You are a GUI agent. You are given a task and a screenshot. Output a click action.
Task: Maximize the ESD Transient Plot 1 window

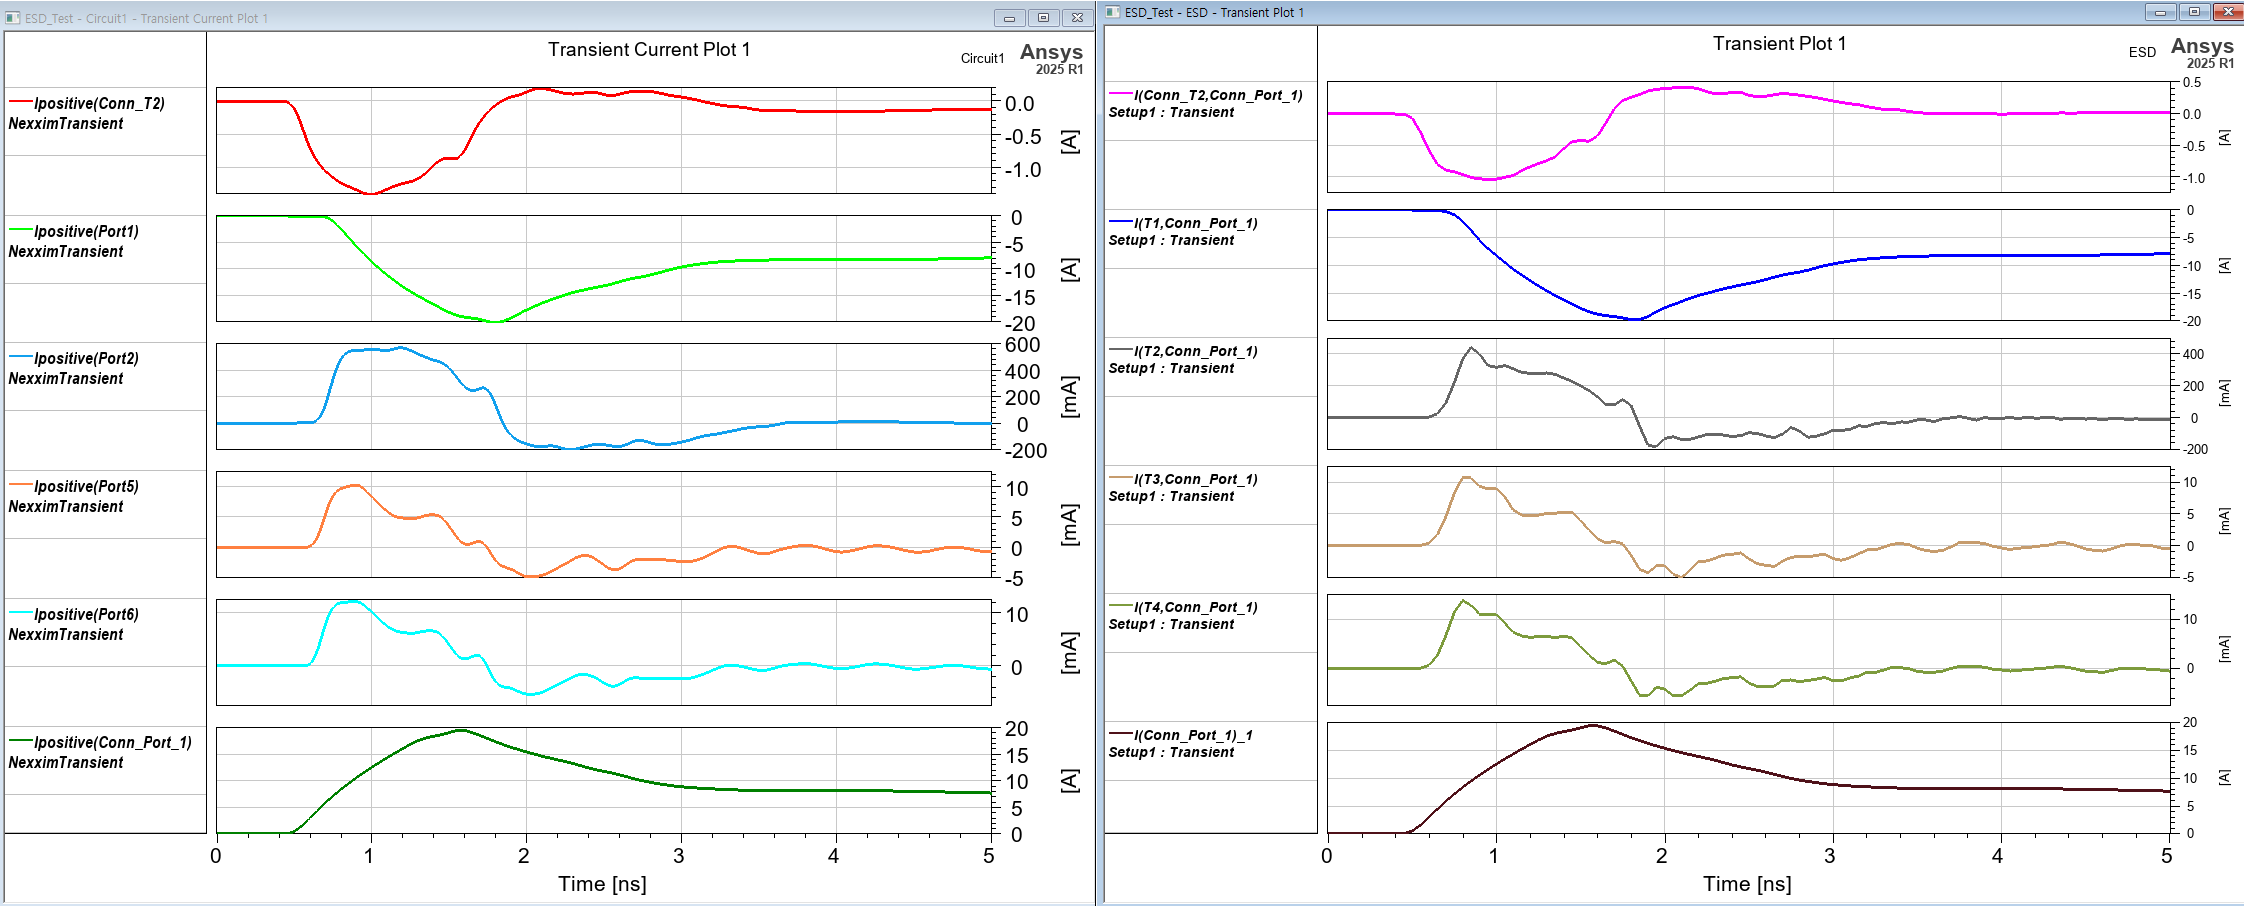click(x=2194, y=12)
